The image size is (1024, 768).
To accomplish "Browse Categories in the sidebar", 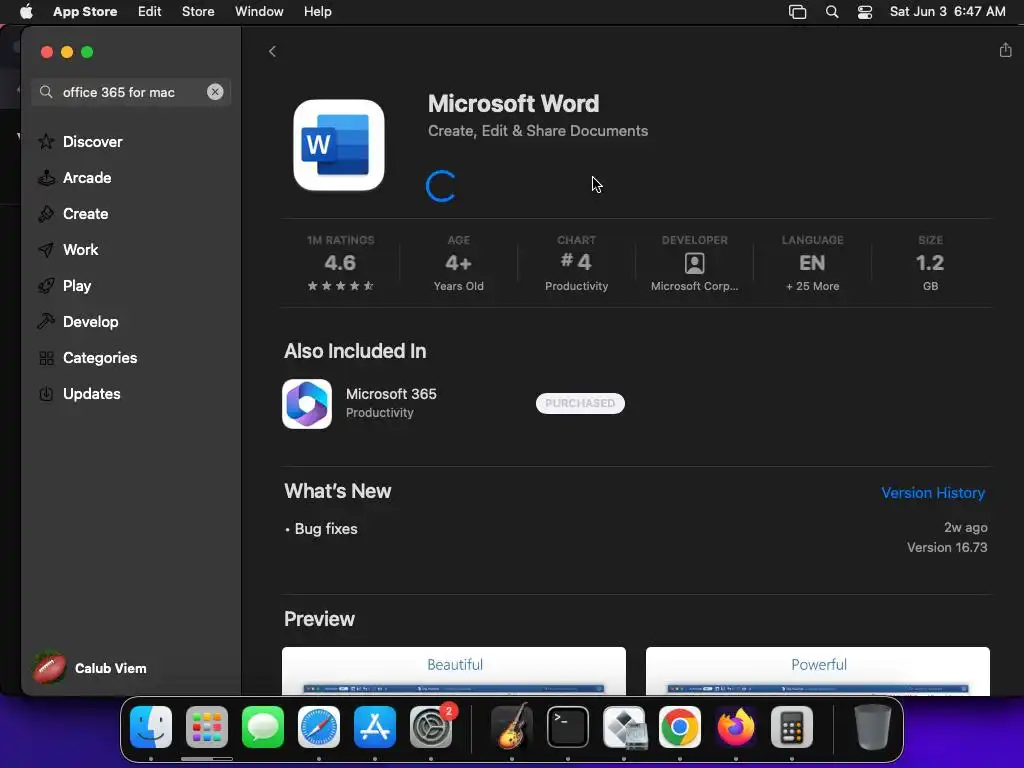I will tap(99, 357).
